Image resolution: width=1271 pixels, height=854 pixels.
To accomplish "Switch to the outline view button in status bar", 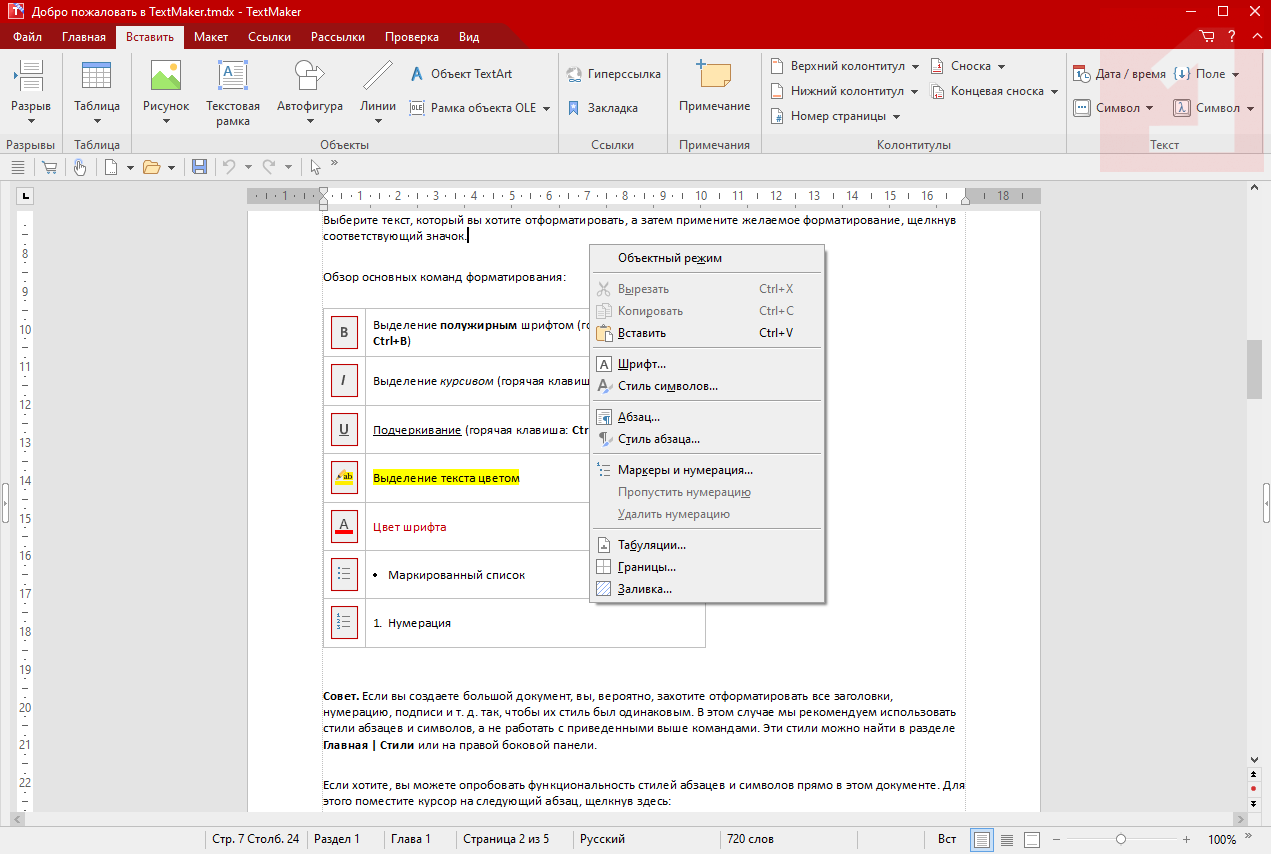I will pos(1007,839).
